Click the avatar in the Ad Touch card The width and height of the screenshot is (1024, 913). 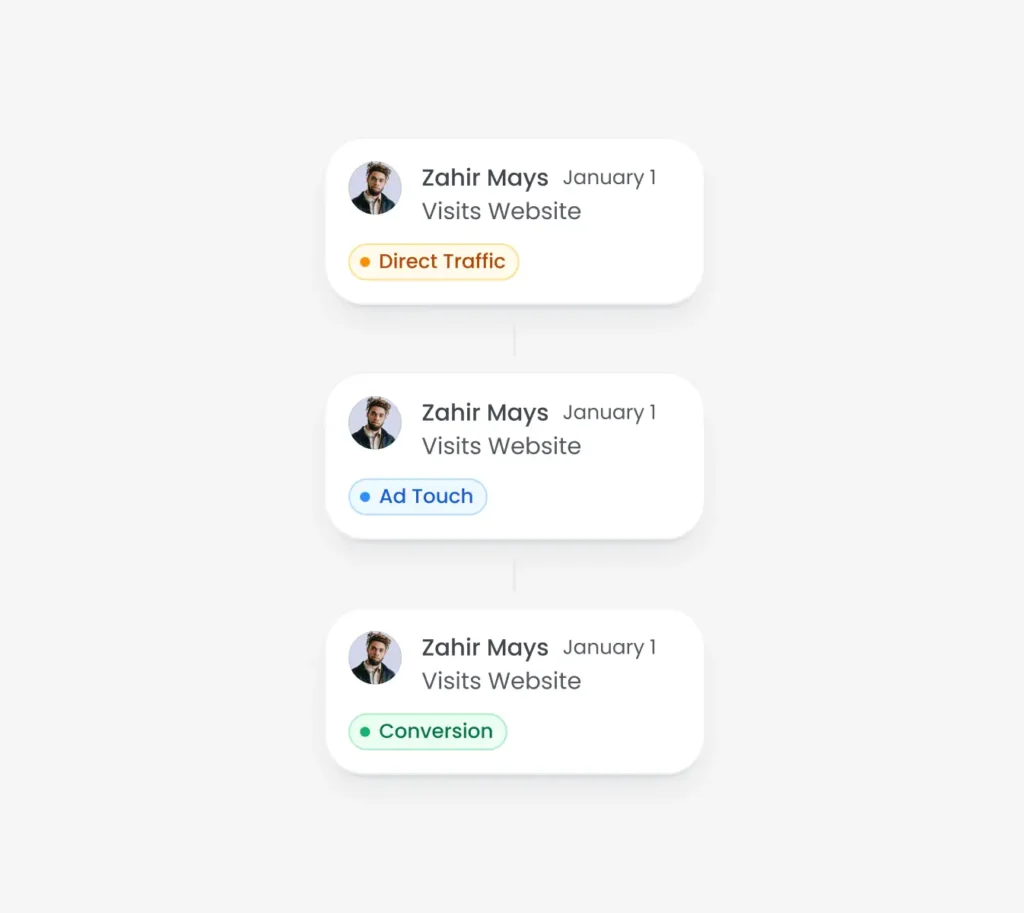coord(375,423)
